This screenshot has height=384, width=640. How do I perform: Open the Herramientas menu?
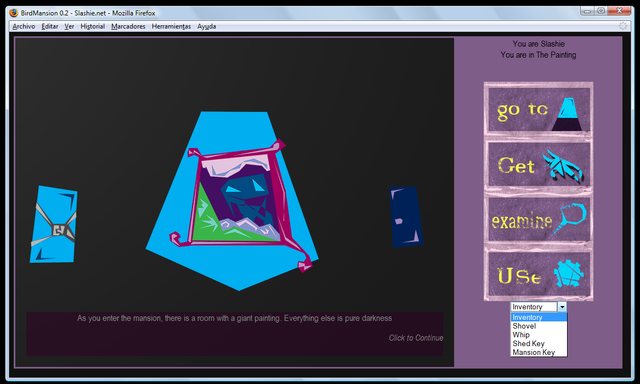pyautogui.click(x=171, y=26)
